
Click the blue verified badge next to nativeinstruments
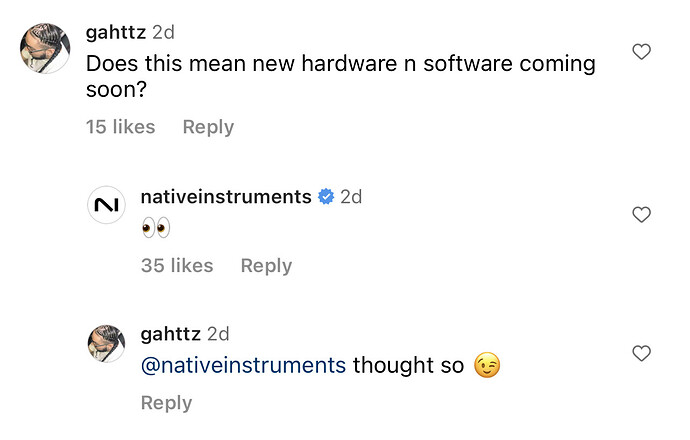coord(326,197)
